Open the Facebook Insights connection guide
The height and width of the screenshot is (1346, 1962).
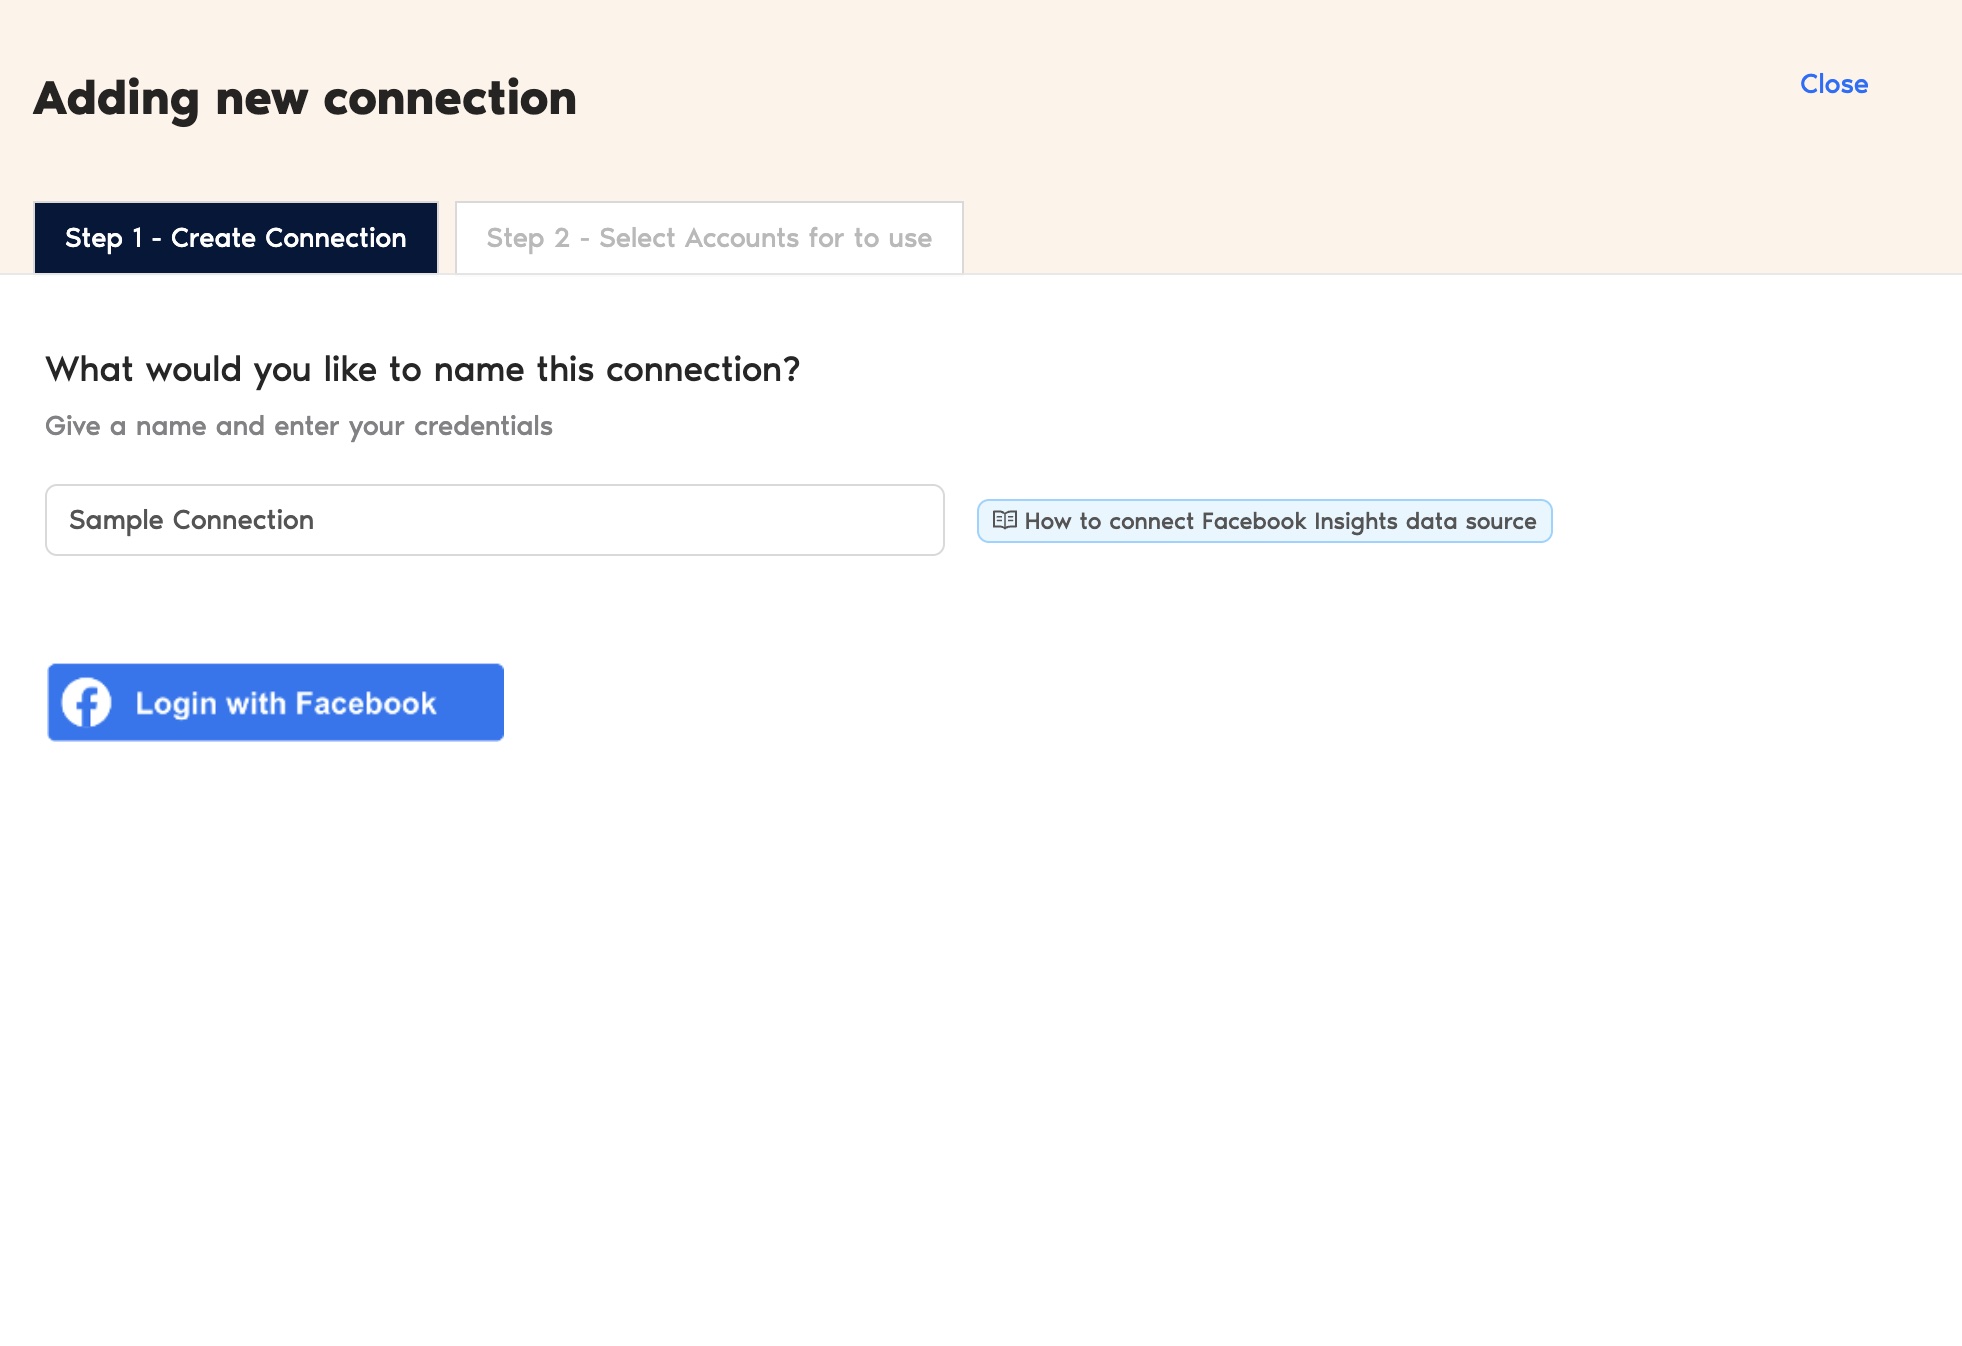pos(1264,521)
